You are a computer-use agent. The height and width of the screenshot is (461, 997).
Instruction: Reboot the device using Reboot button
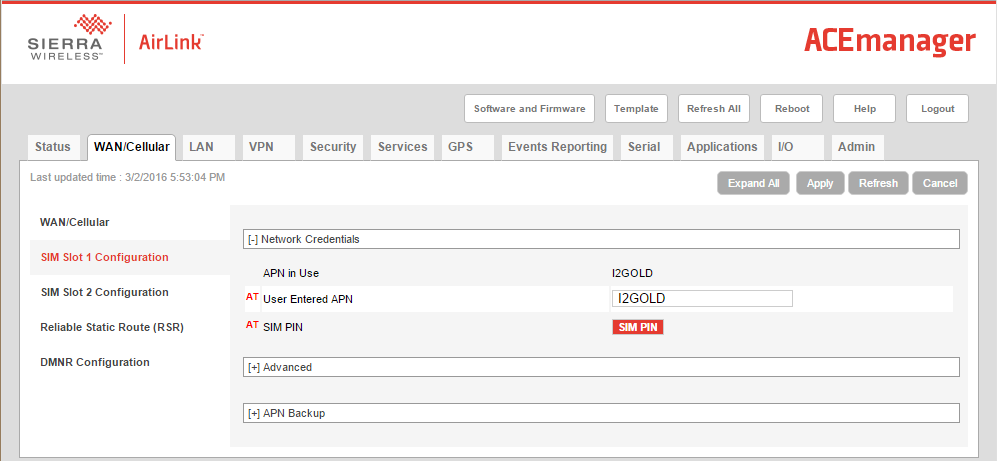point(792,109)
